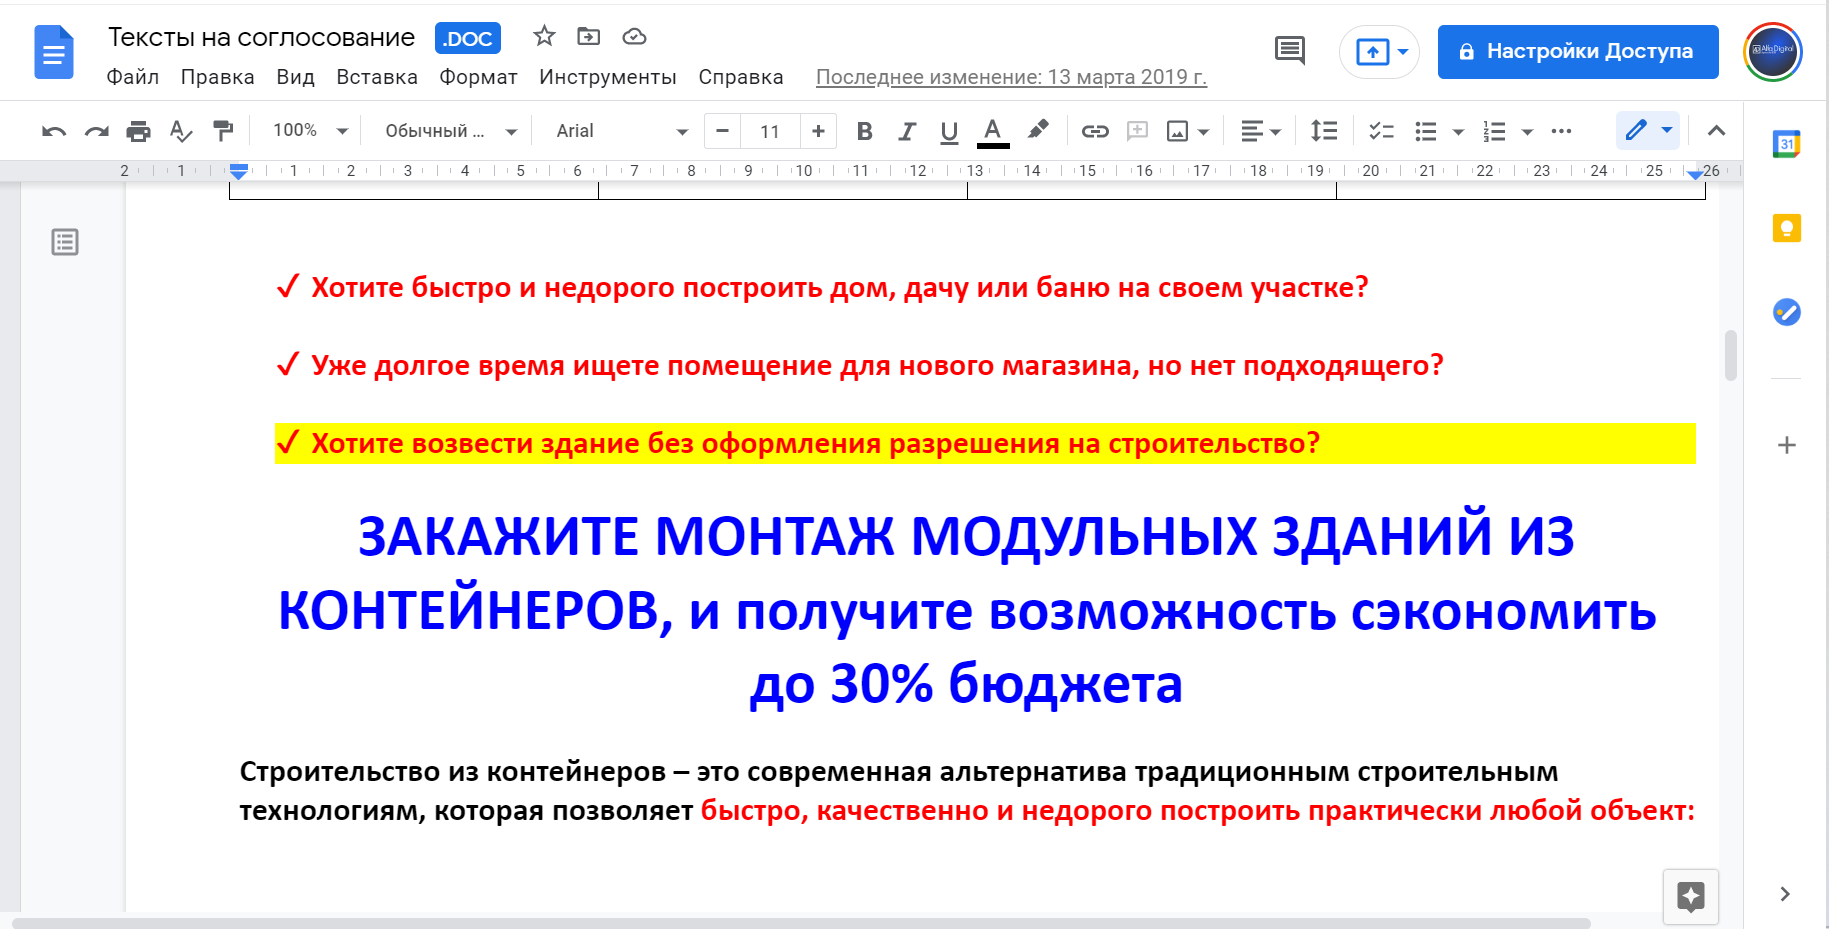
Task: Increase font size with plus button
Action: 818,131
